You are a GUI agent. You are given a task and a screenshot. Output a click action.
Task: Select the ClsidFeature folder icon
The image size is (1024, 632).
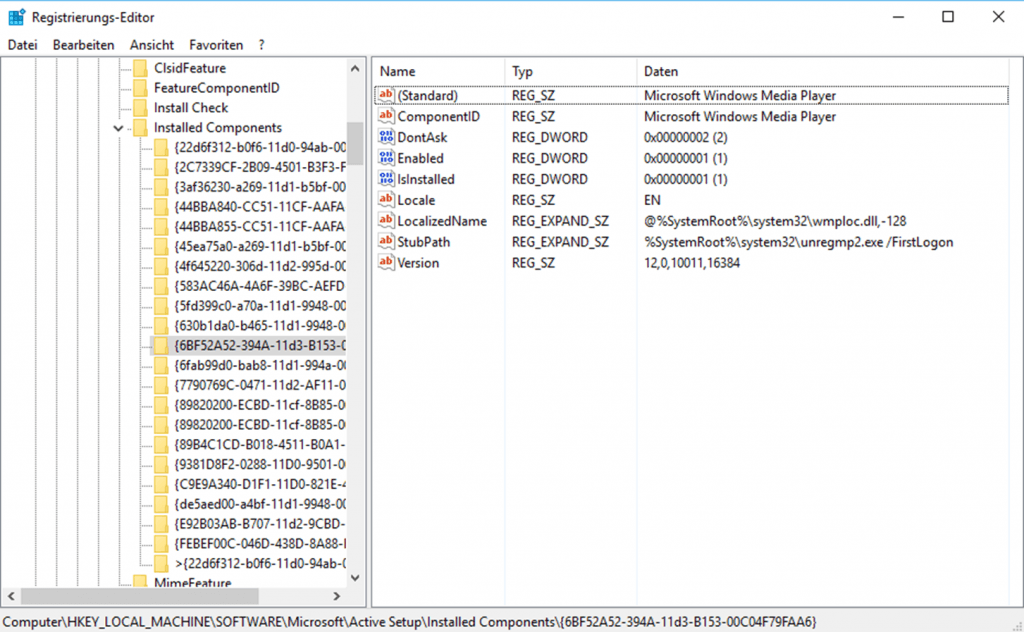tap(140, 68)
